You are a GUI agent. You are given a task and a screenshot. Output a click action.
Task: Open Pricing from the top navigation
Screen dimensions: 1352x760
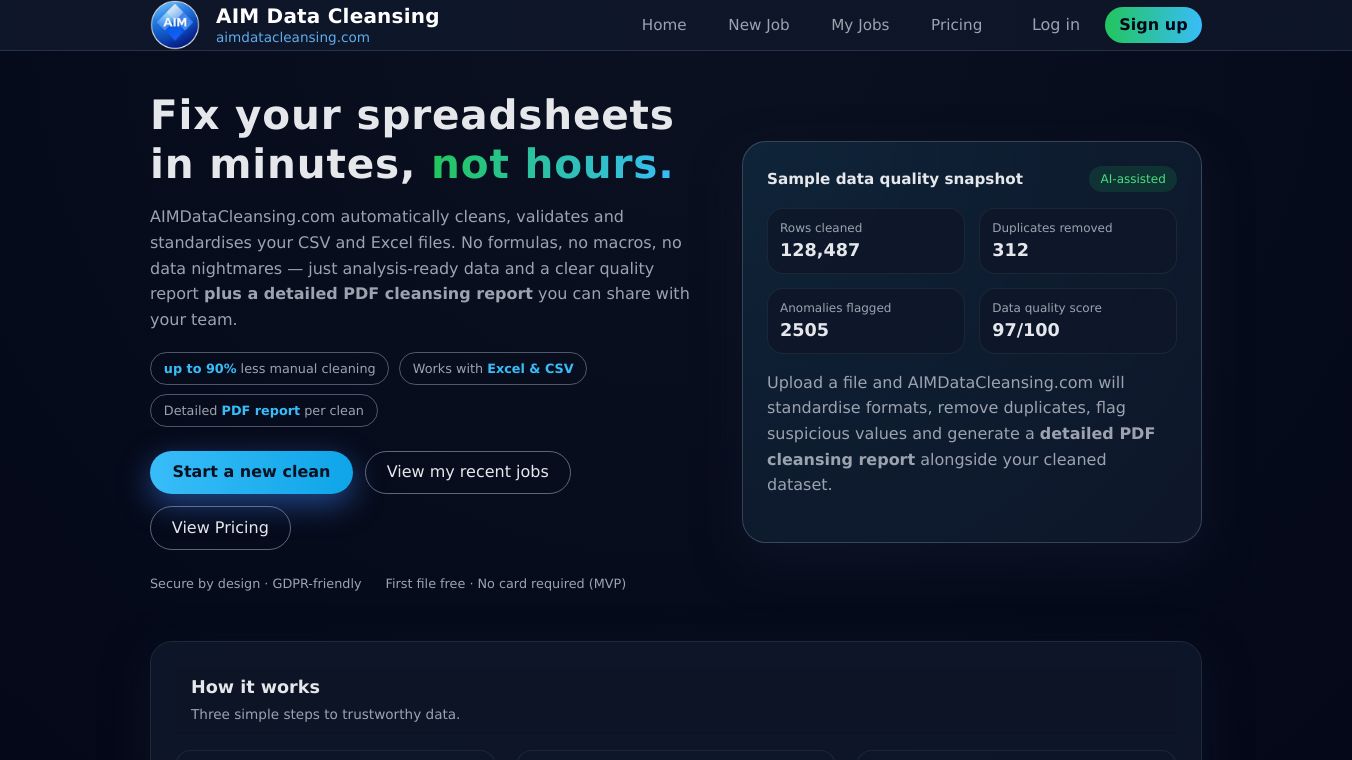click(x=956, y=25)
